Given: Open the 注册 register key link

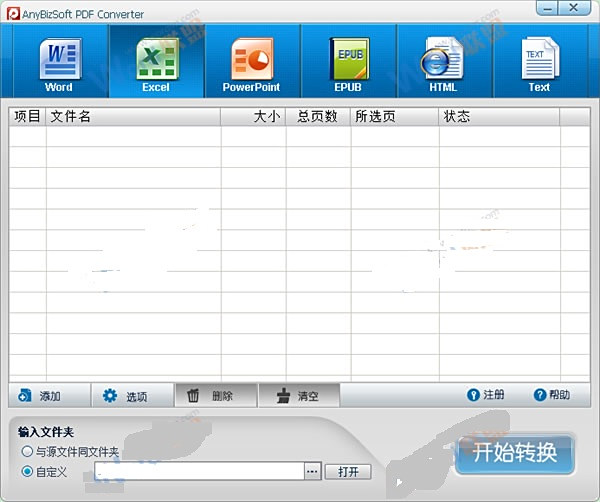Looking at the screenshot, I should click(485, 395).
